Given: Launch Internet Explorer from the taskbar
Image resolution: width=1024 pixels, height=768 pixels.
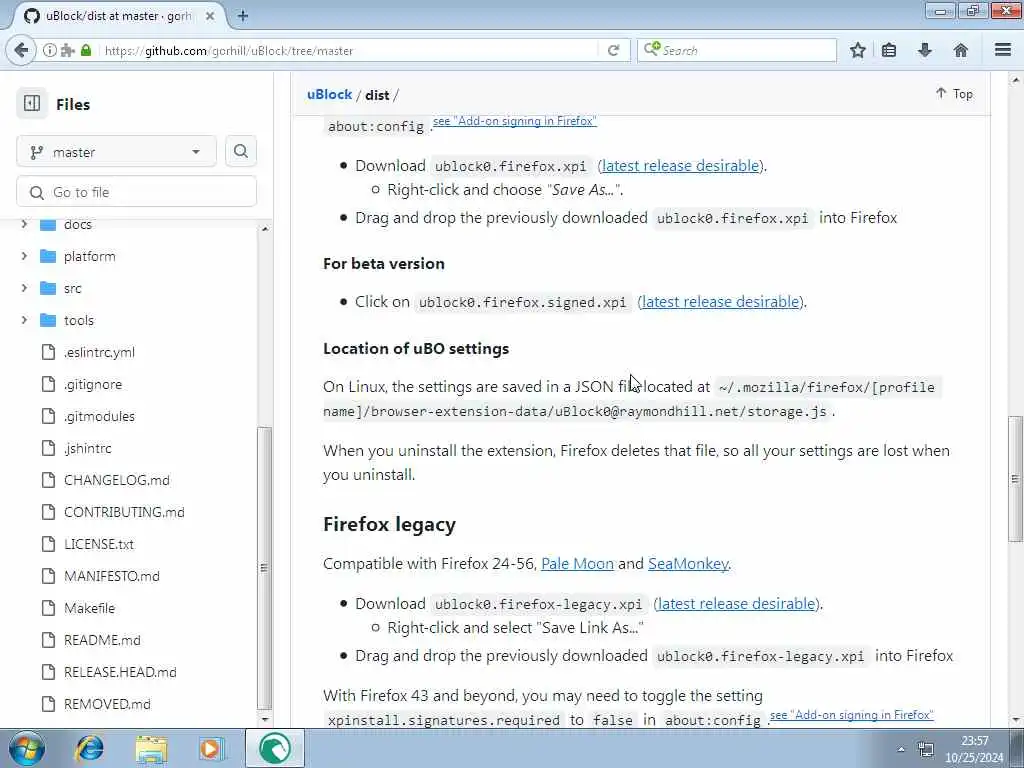Looking at the screenshot, I should [89, 748].
